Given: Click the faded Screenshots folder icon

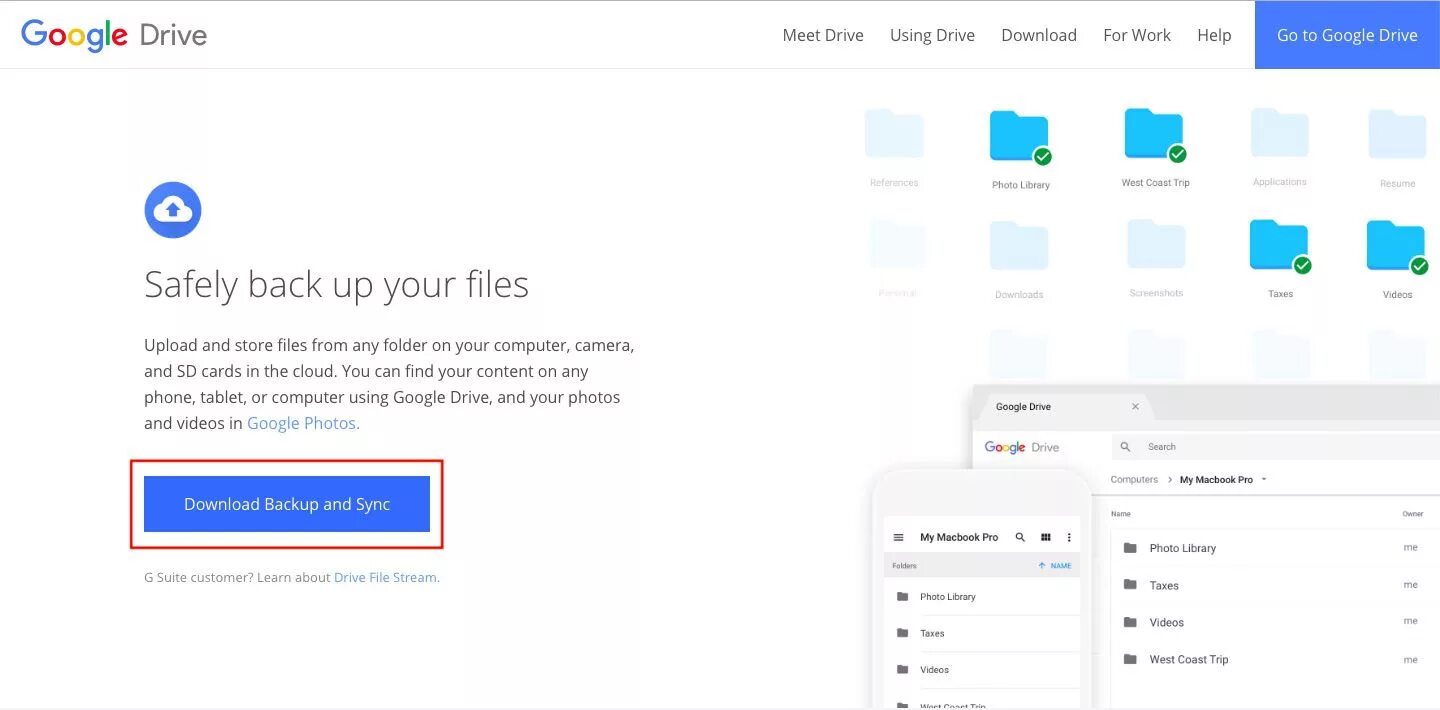Looking at the screenshot, I should coord(1156,245).
